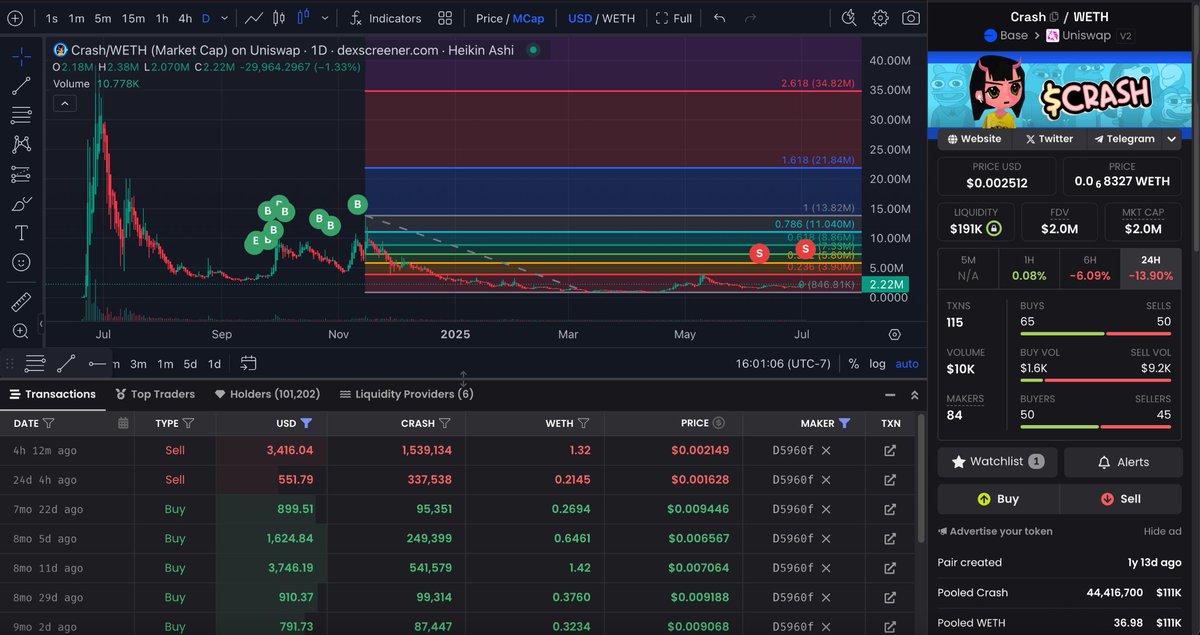The height and width of the screenshot is (635, 1200).
Task: Switch chart denomination to WETH
Action: (x=620, y=18)
